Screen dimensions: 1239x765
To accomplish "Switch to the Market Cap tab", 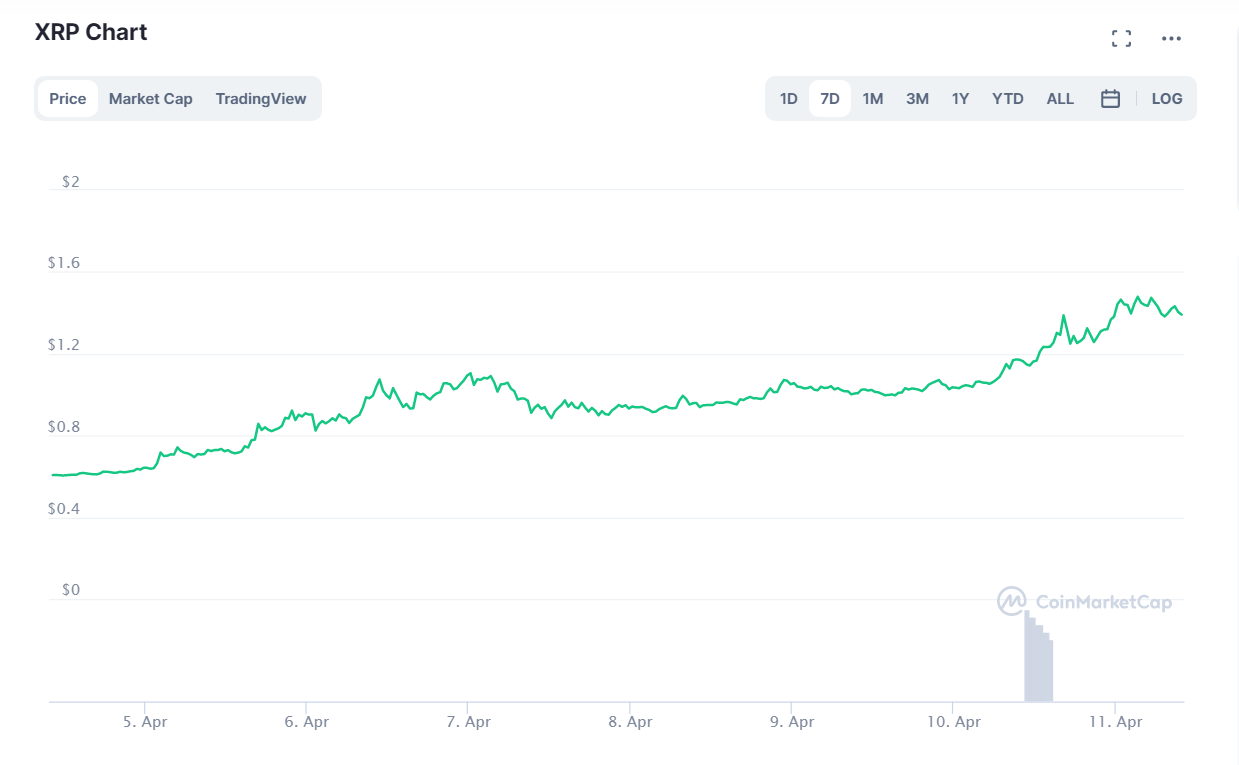I will [150, 99].
